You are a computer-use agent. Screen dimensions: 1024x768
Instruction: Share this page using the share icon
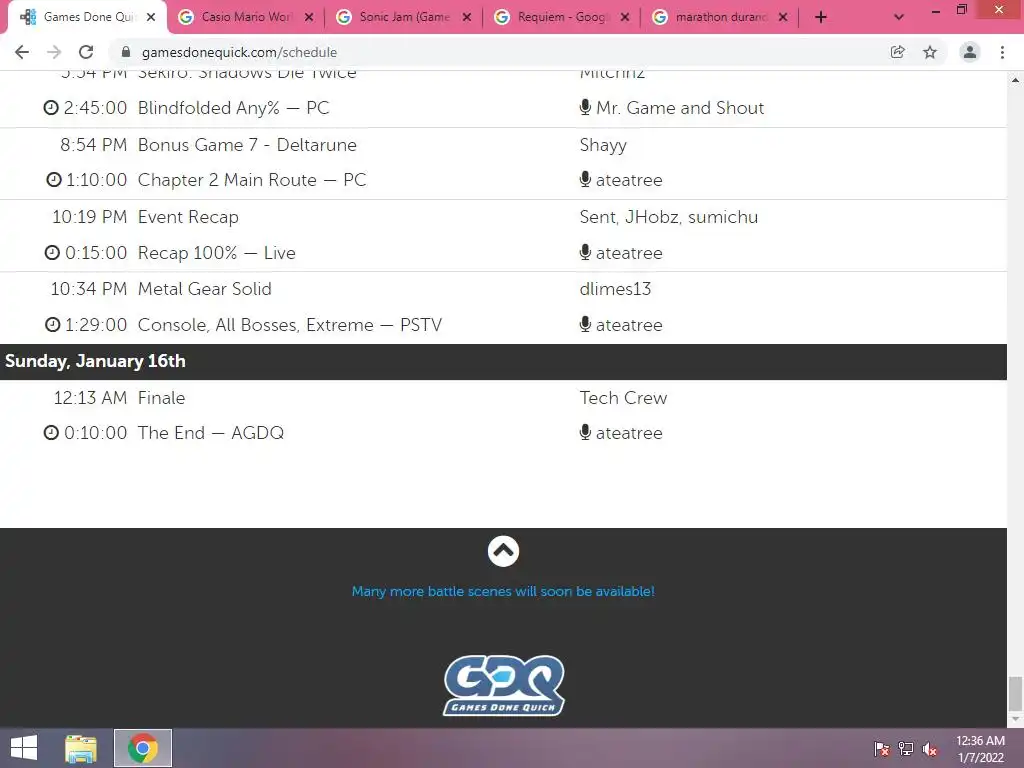click(897, 52)
